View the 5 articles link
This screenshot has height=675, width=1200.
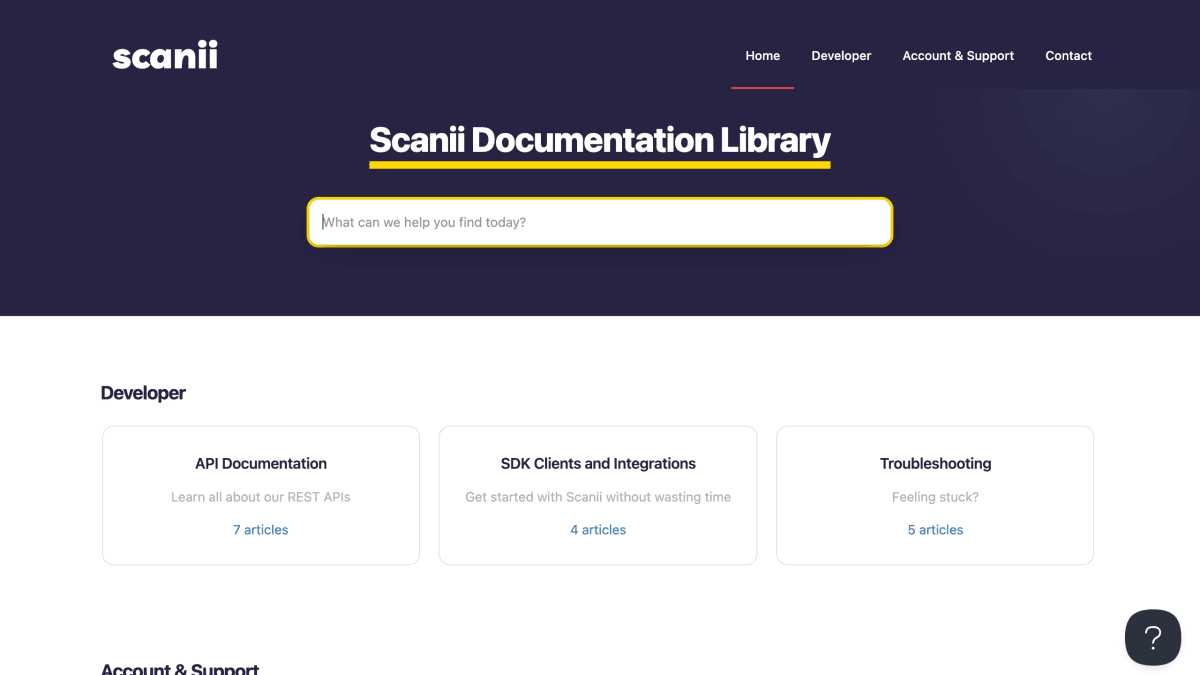[x=936, y=530]
